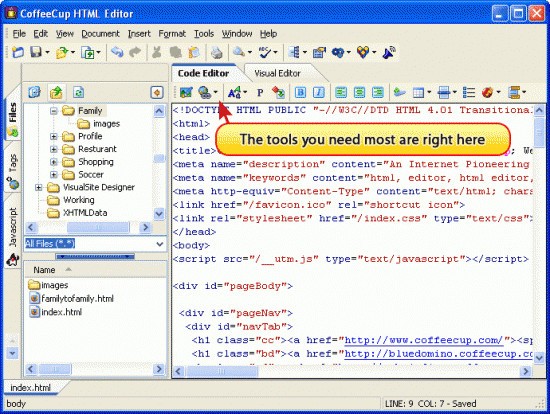Click the Insert Link globe icon
Viewport: 550px width, 414px height.
[204, 92]
